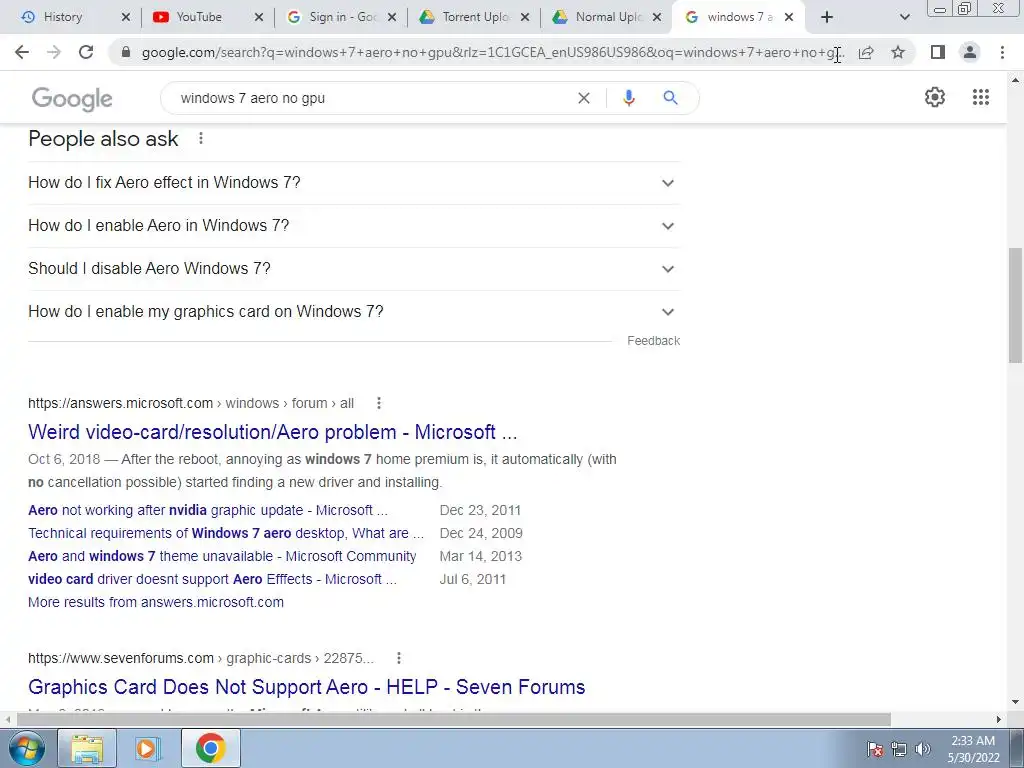Screen dimensions: 1024x768
Task: Open Technical requirements of Windows 7 aero link
Action: [x=226, y=533]
